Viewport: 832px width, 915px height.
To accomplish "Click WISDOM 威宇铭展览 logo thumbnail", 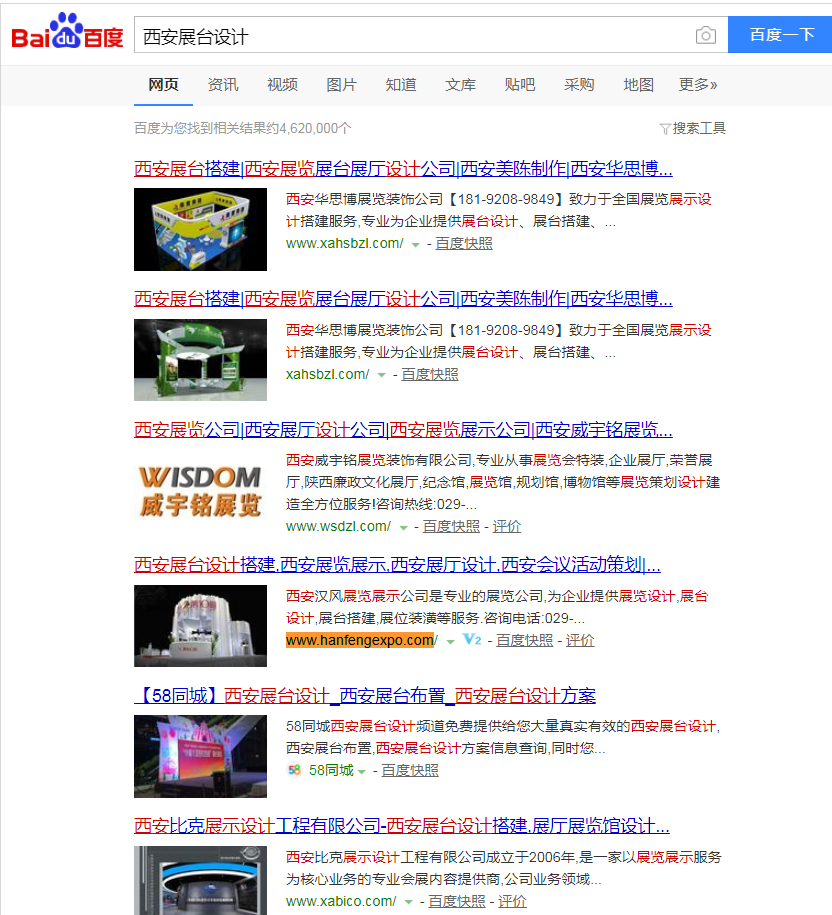I will (200, 491).
